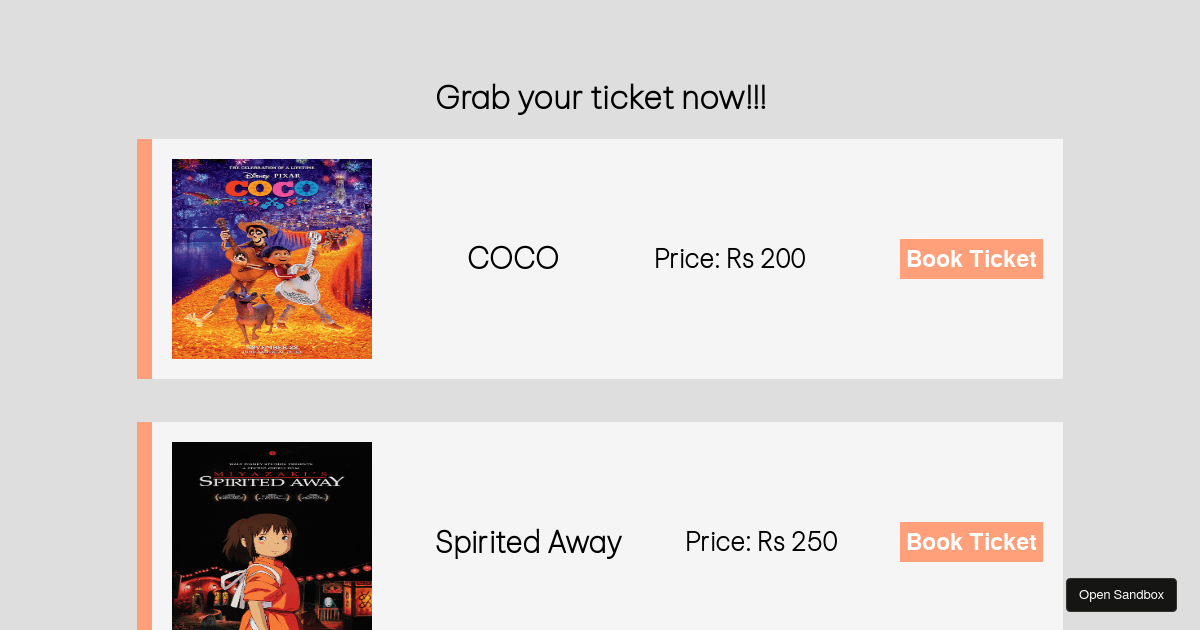Click the orange accent bar on COCO card
Image resolution: width=1200 pixels, height=630 pixels.
[144, 259]
